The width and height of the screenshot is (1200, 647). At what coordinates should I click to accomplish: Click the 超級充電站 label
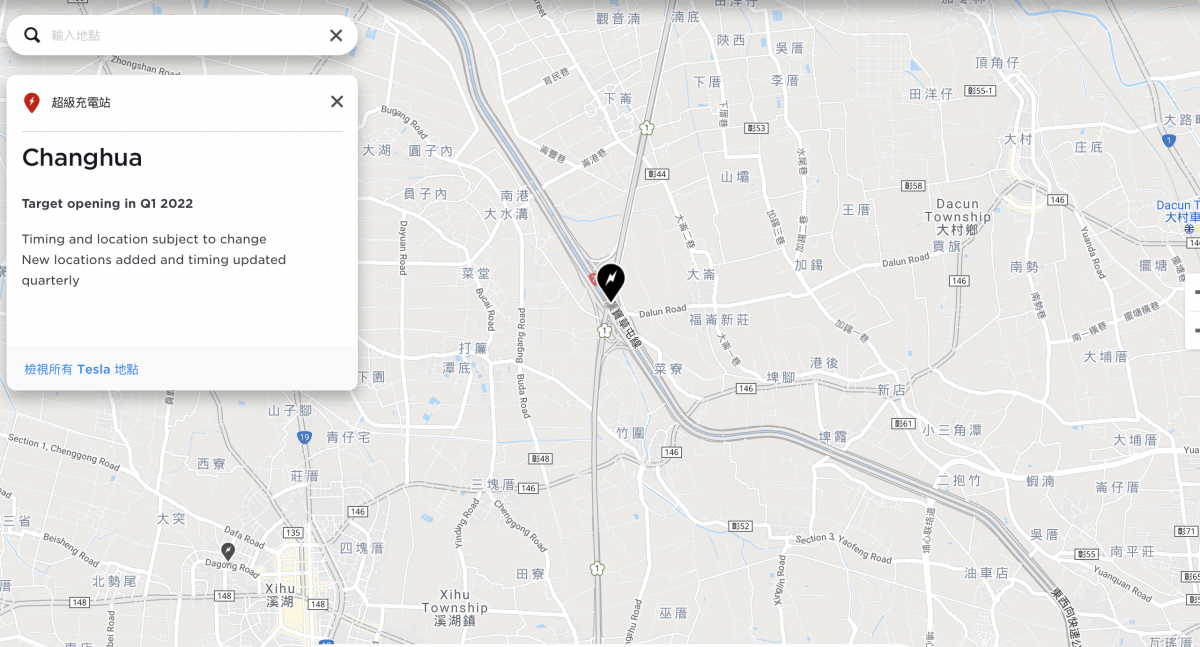[81, 102]
